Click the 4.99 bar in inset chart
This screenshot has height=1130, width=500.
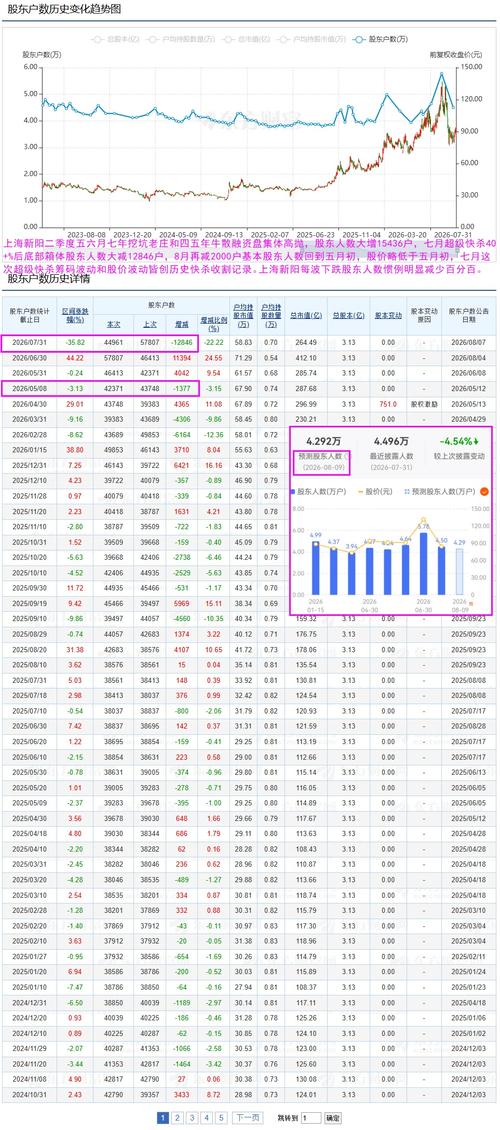pyautogui.click(x=315, y=568)
